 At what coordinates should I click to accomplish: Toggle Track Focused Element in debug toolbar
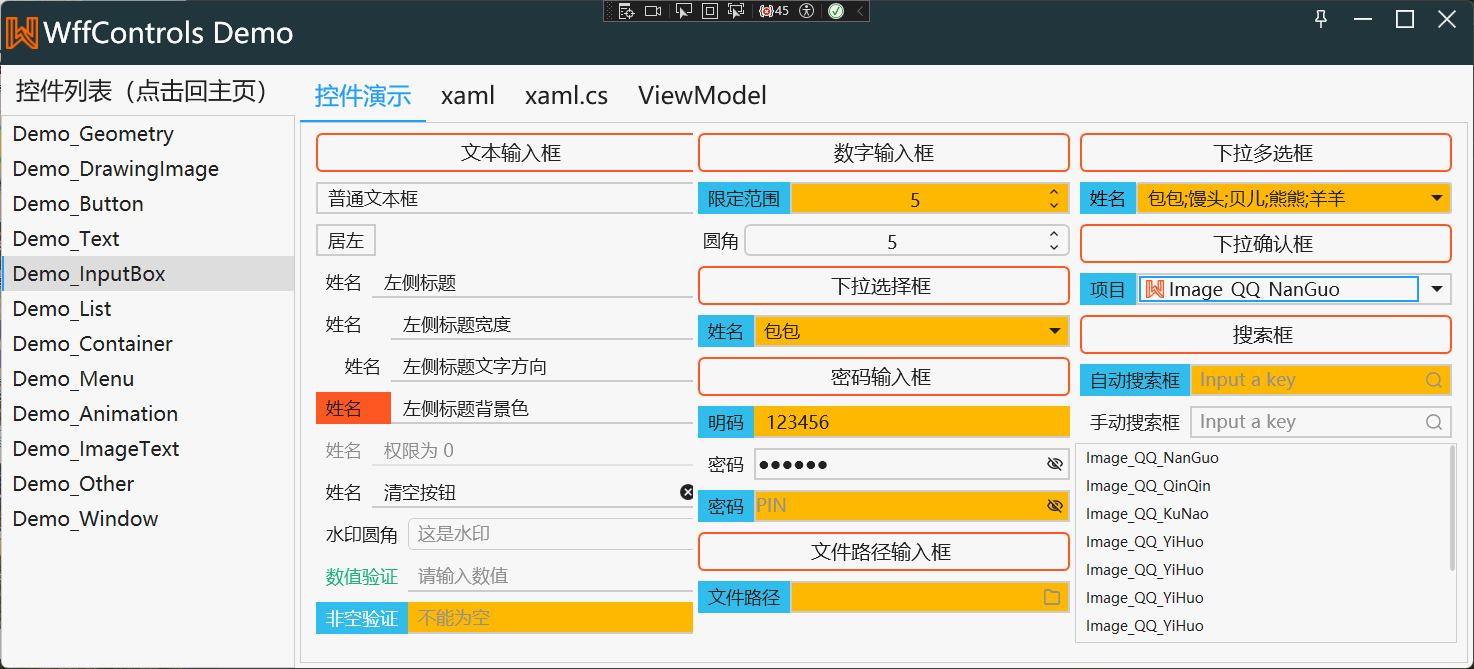pyautogui.click(x=736, y=11)
